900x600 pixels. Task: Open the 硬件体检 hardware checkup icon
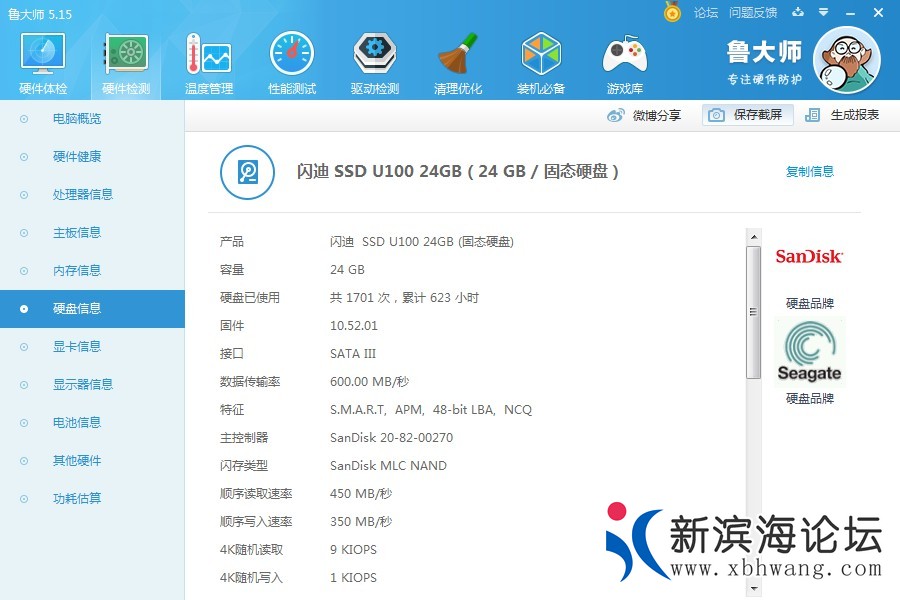click(43, 56)
